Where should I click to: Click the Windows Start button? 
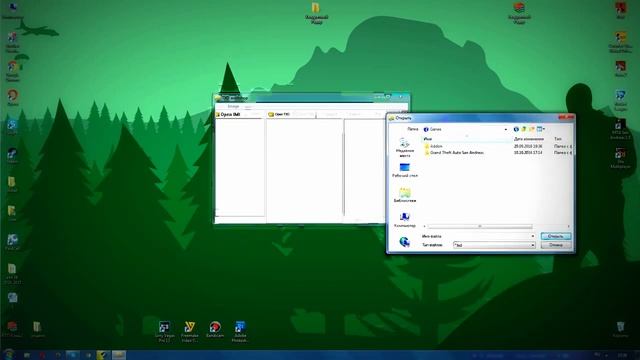[x=9, y=355]
